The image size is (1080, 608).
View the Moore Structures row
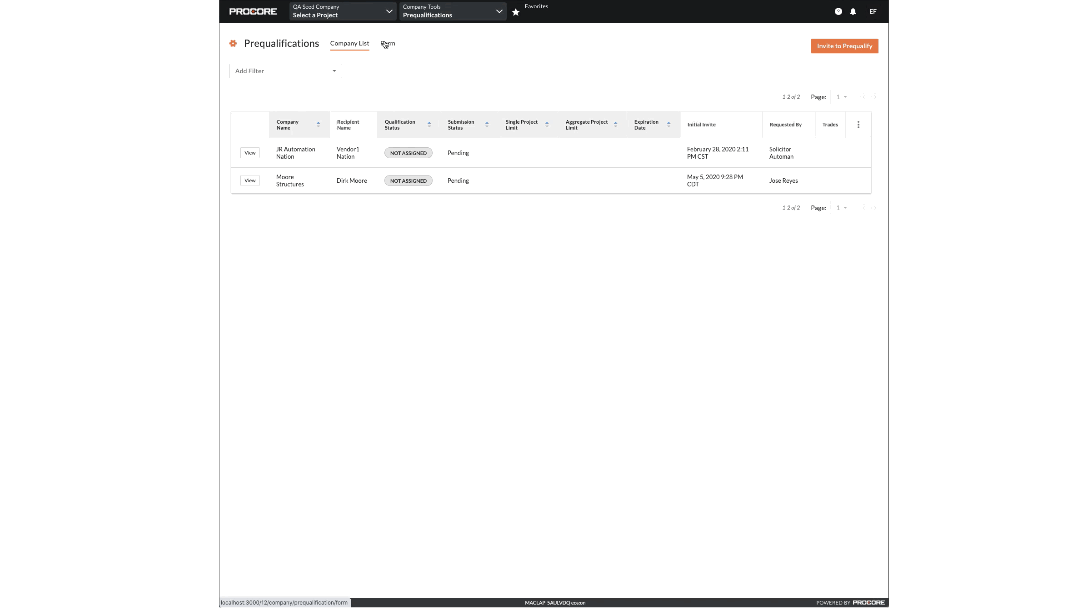click(x=250, y=181)
